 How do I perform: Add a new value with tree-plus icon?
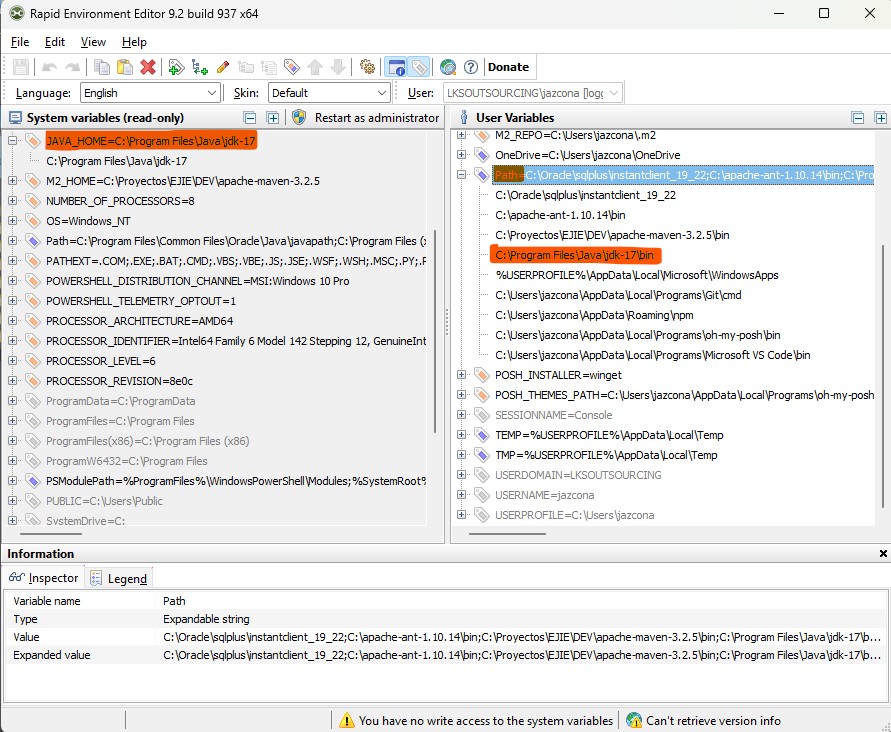(199, 67)
